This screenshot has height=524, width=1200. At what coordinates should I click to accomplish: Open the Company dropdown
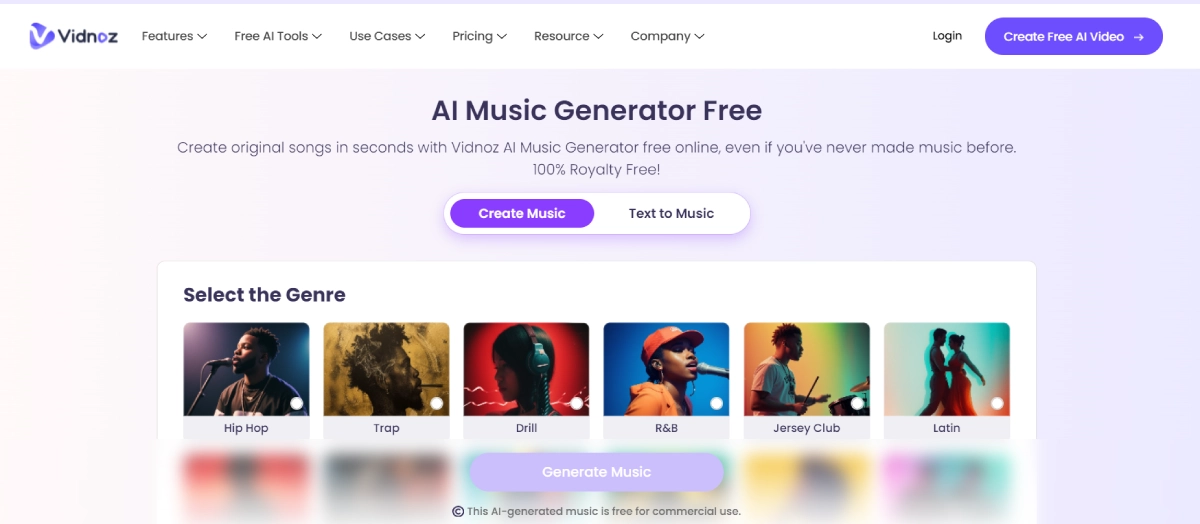(x=667, y=36)
